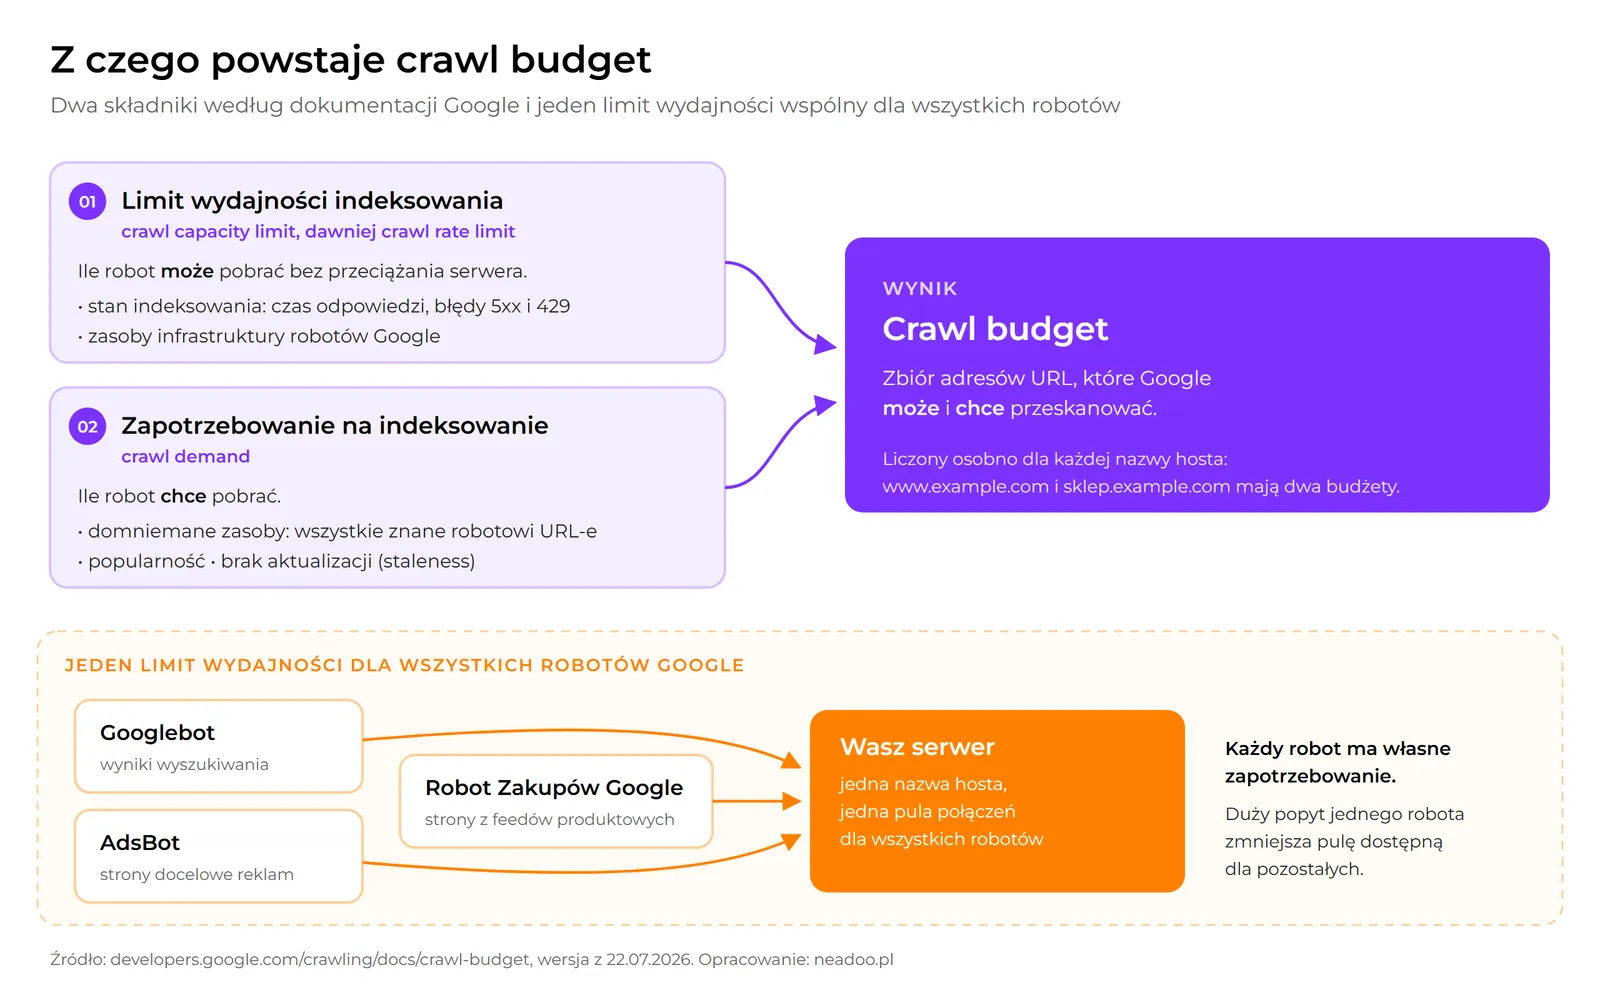The height and width of the screenshot is (1000, 1600).
Task: Click bullet 'stan indeksowania: czas odpowiedzi, błędy 5xx i 429'
Action: tap(324, 306)
